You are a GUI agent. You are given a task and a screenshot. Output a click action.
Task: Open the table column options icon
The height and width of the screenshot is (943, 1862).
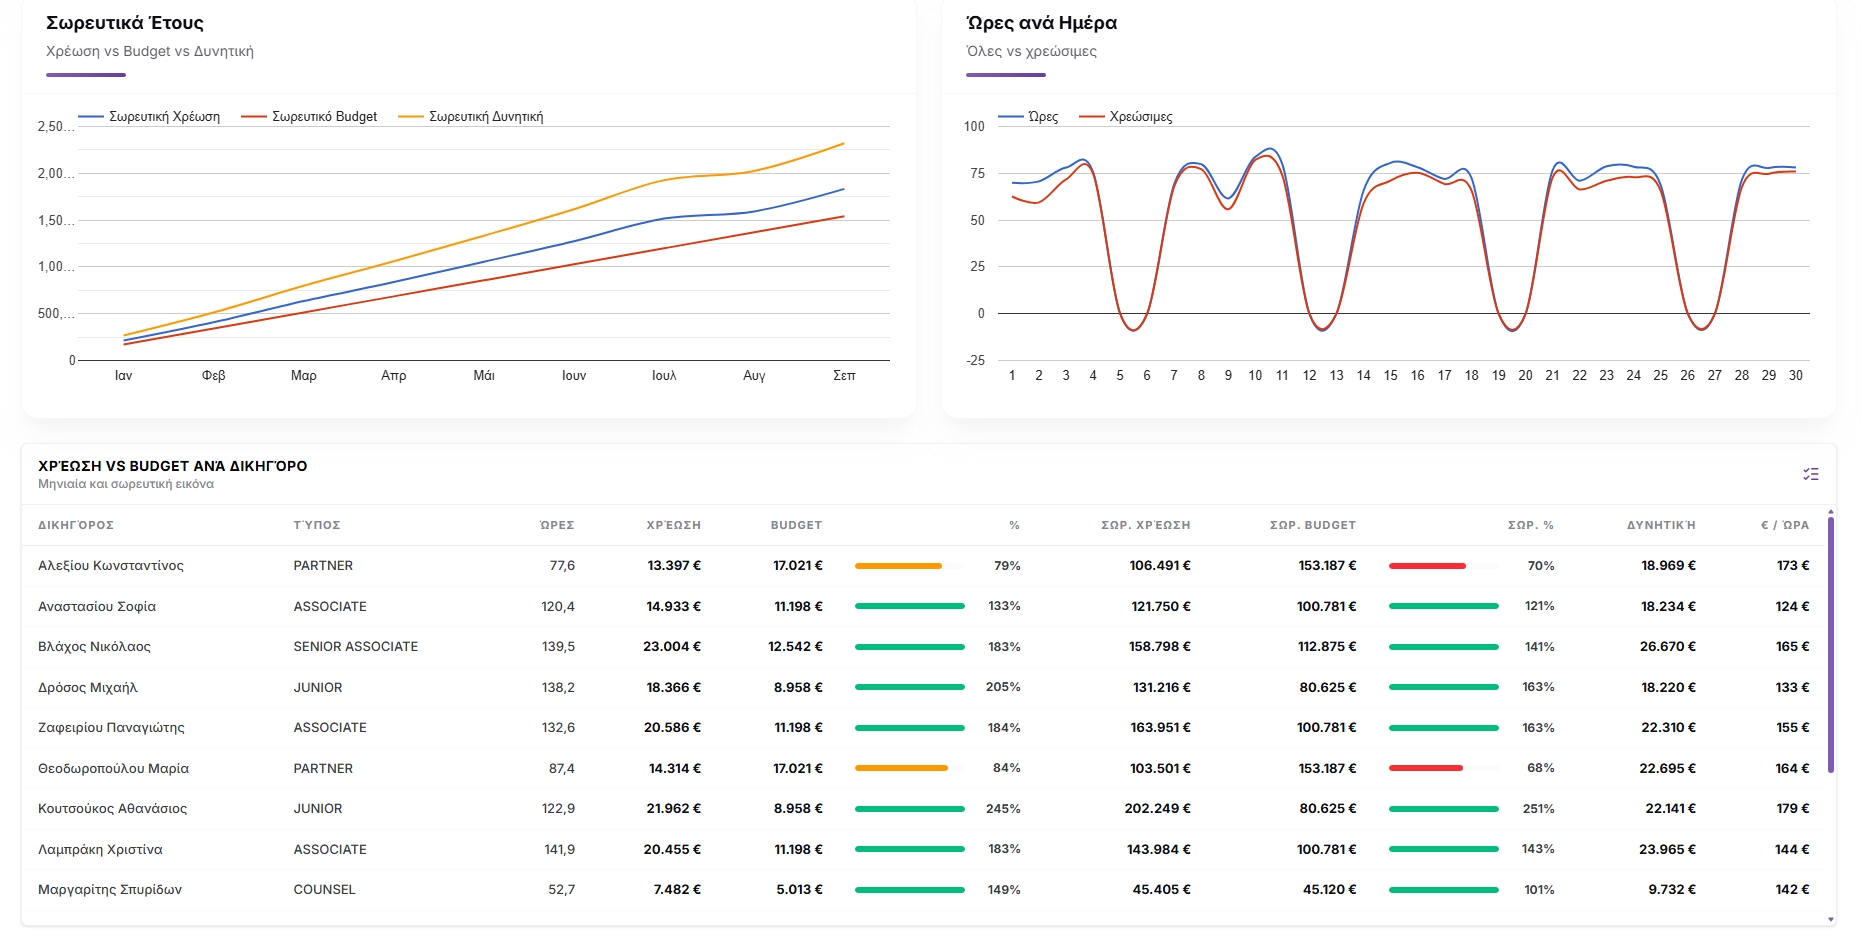[1810, 474]
